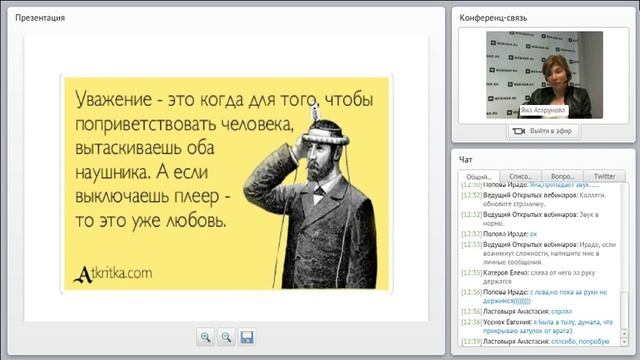Screen dimensions: 640x360
Task: Click the 'Выйти в эфир' camera button
Action: pos(543,131)
